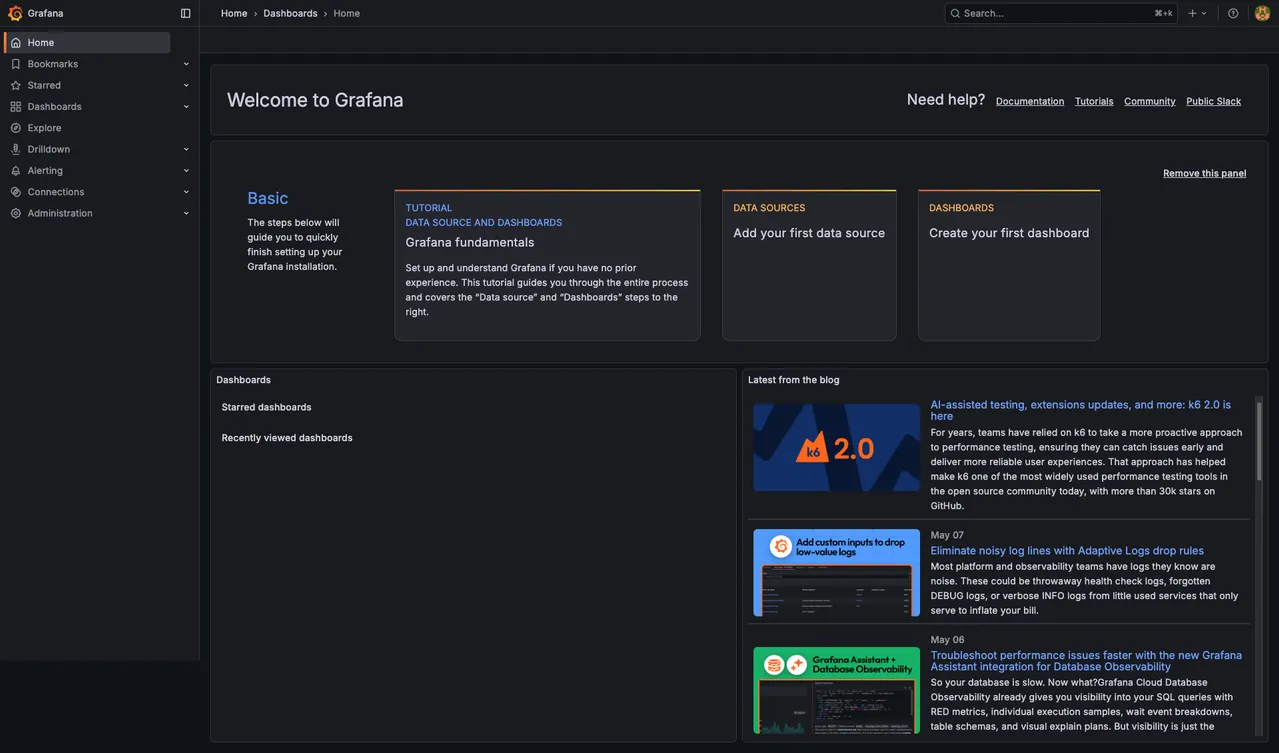Click the Explore compass icon

point(16,128)
